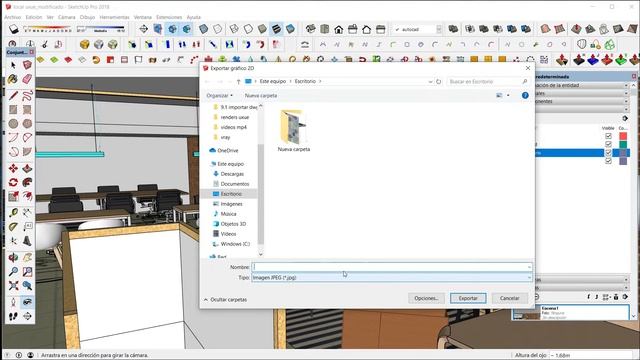Click the Sandbox From Contours tool
Screen dimensions: 640x360
point(546,29)
